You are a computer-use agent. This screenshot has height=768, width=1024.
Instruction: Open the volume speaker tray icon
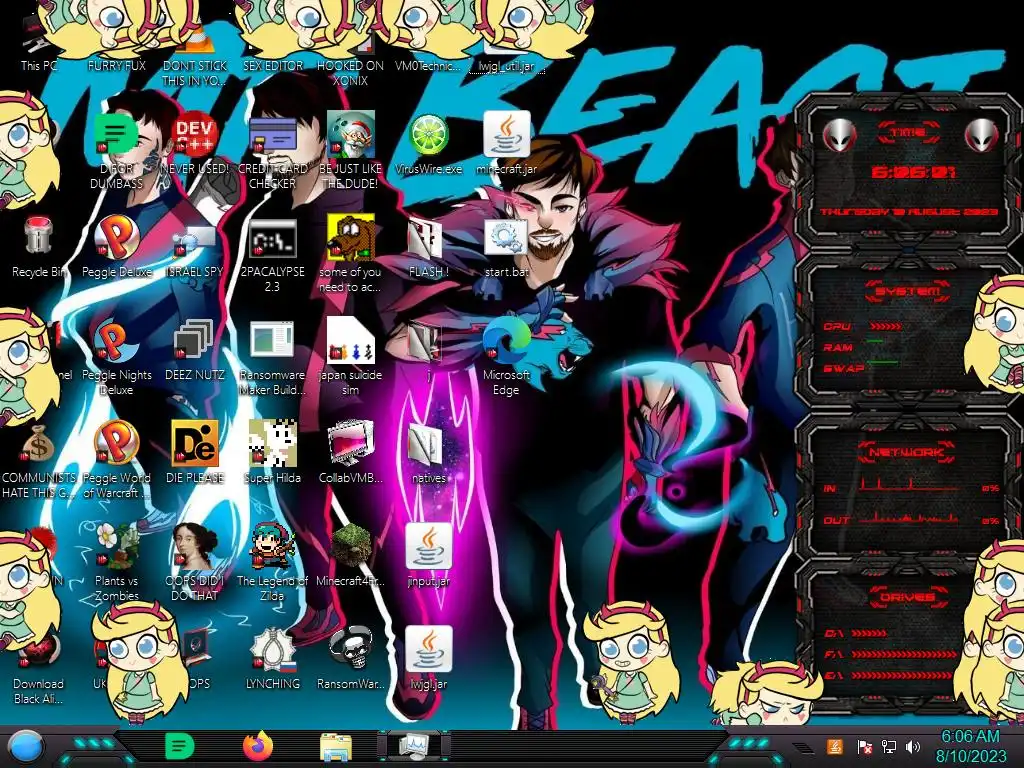coord(913,746)
